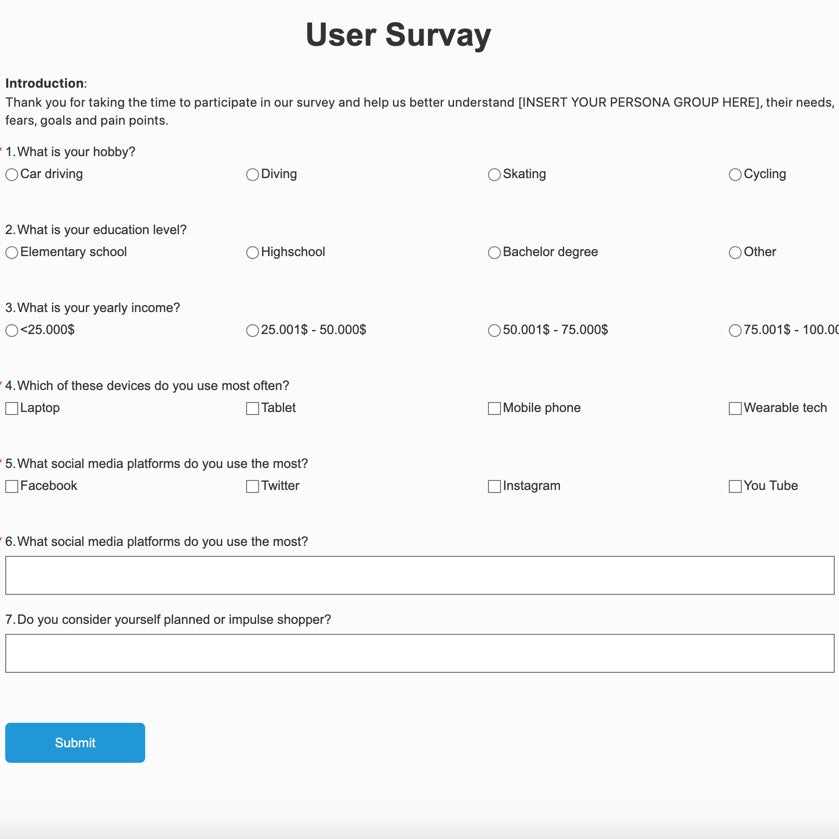The width and height of the screenshot is (839, 839).
Task: Focus the question 6 text field
Action: (420, 575)
